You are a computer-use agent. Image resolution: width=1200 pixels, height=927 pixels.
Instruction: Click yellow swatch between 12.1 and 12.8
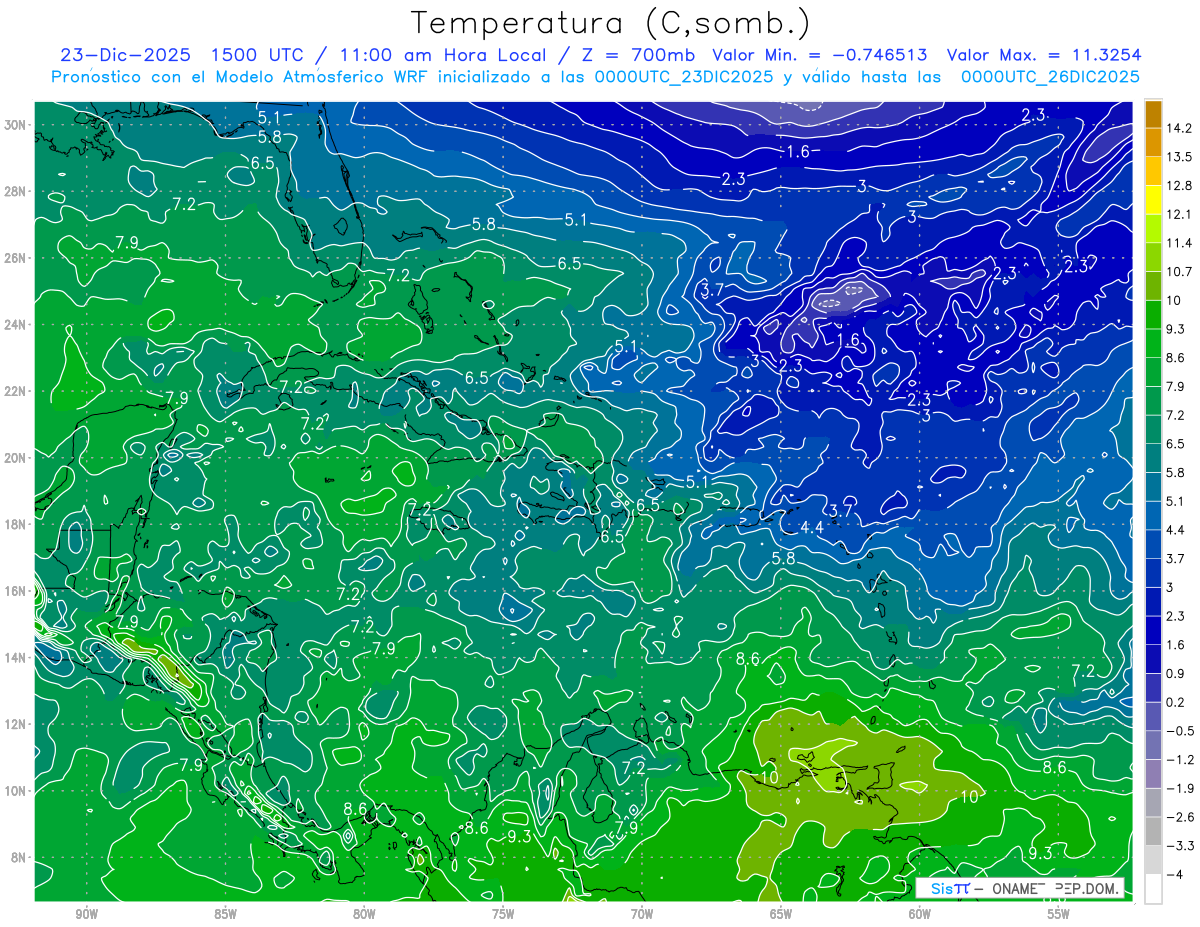1153,200
